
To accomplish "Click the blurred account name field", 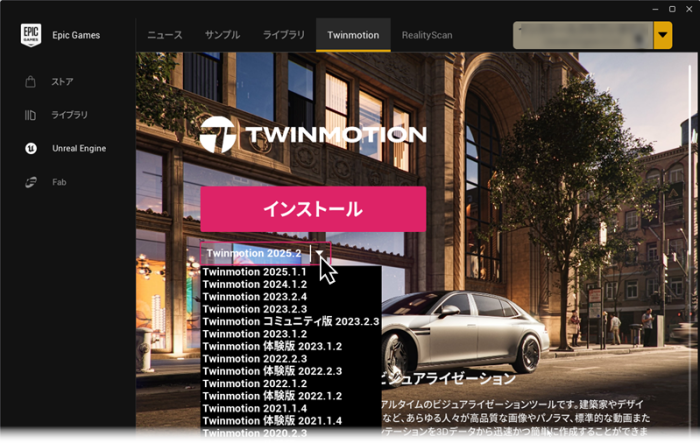I will click(582, 36).
